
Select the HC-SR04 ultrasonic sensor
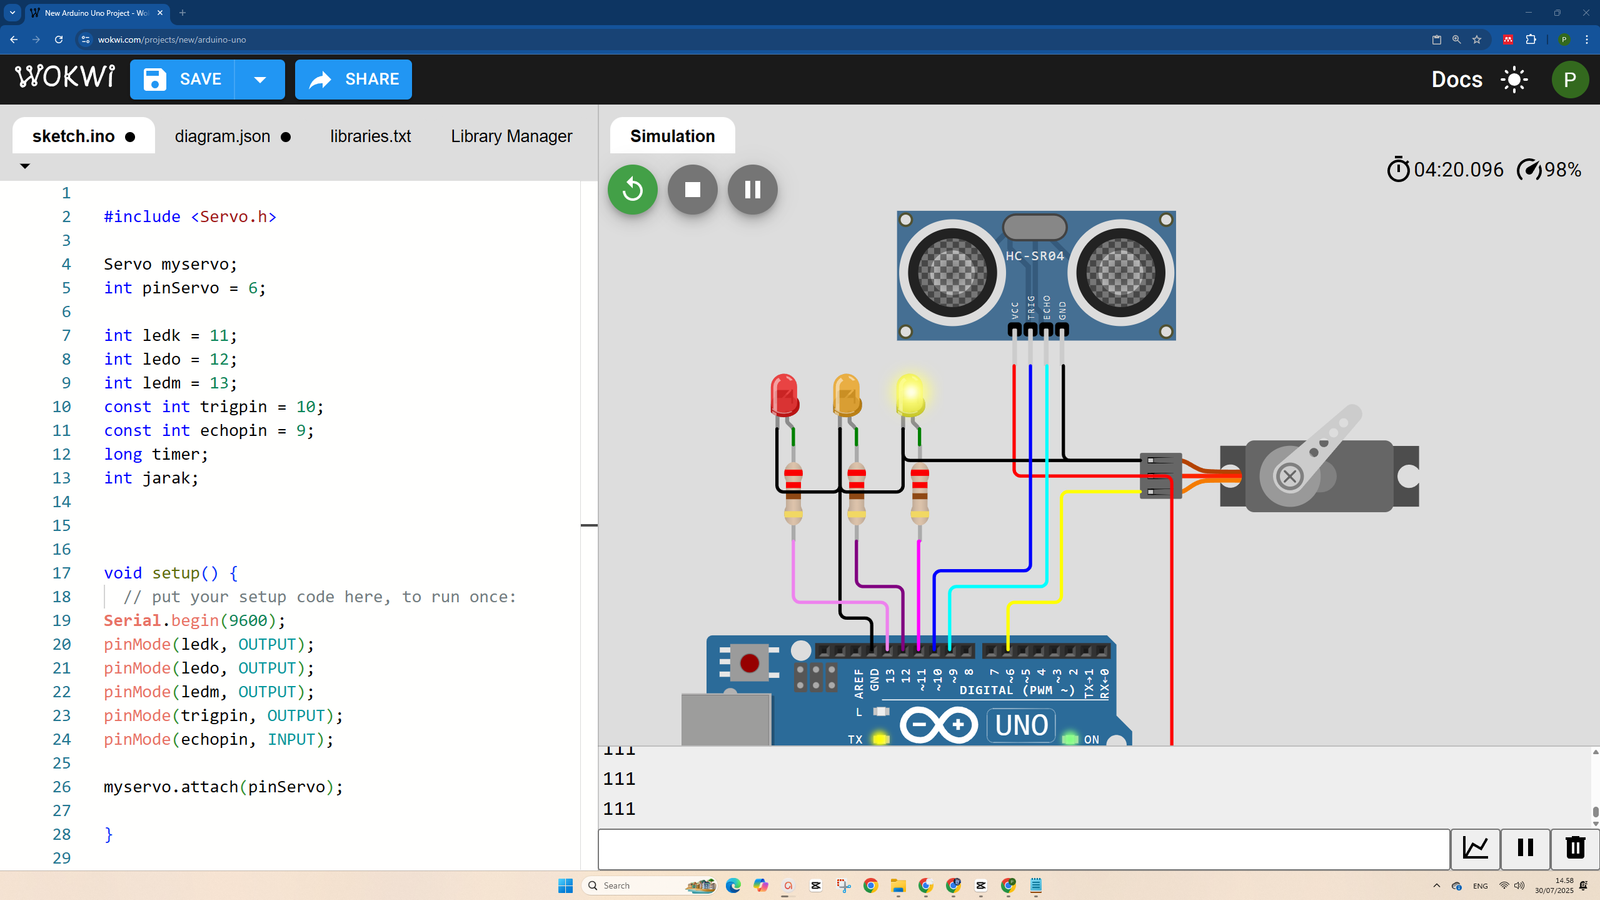tap(1036, 275)
